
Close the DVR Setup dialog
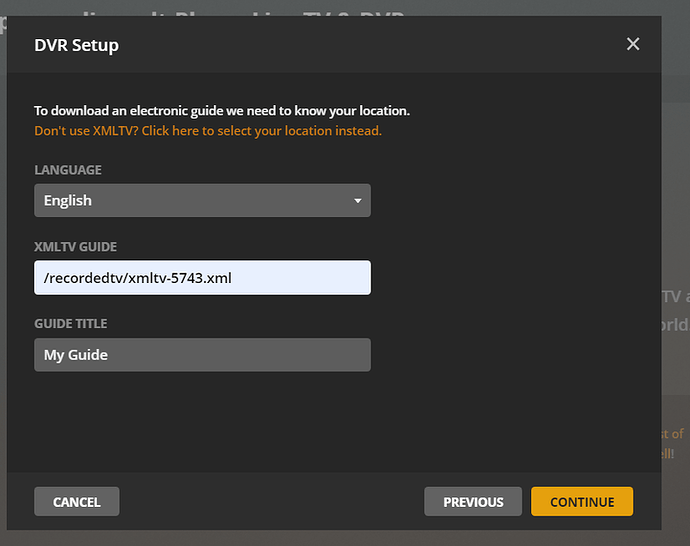tap(632, 44)
